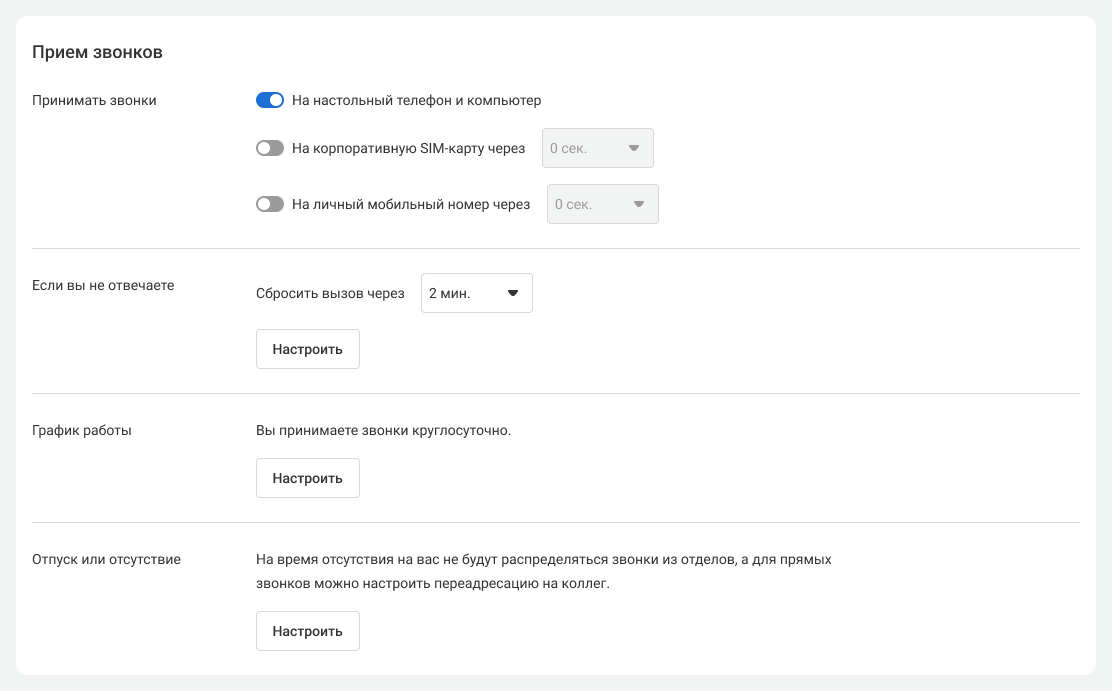Click the "Отпуск или отсутствие" section label
This screenshot has width=1112, height=691.
coord(106,559)
